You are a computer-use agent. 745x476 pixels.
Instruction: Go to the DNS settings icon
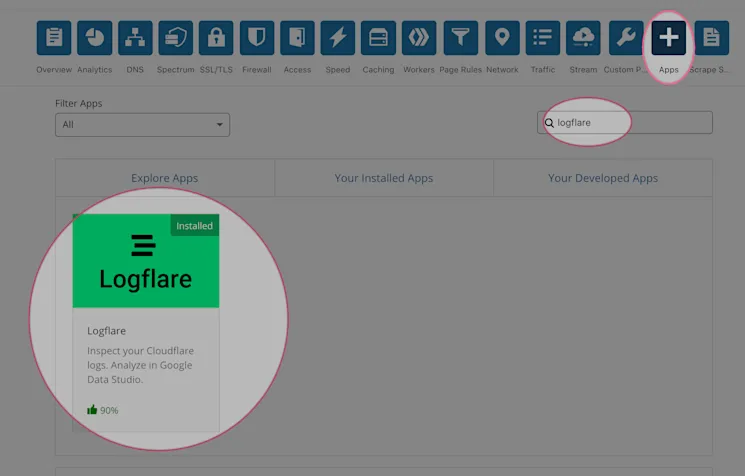click(135, 38)
